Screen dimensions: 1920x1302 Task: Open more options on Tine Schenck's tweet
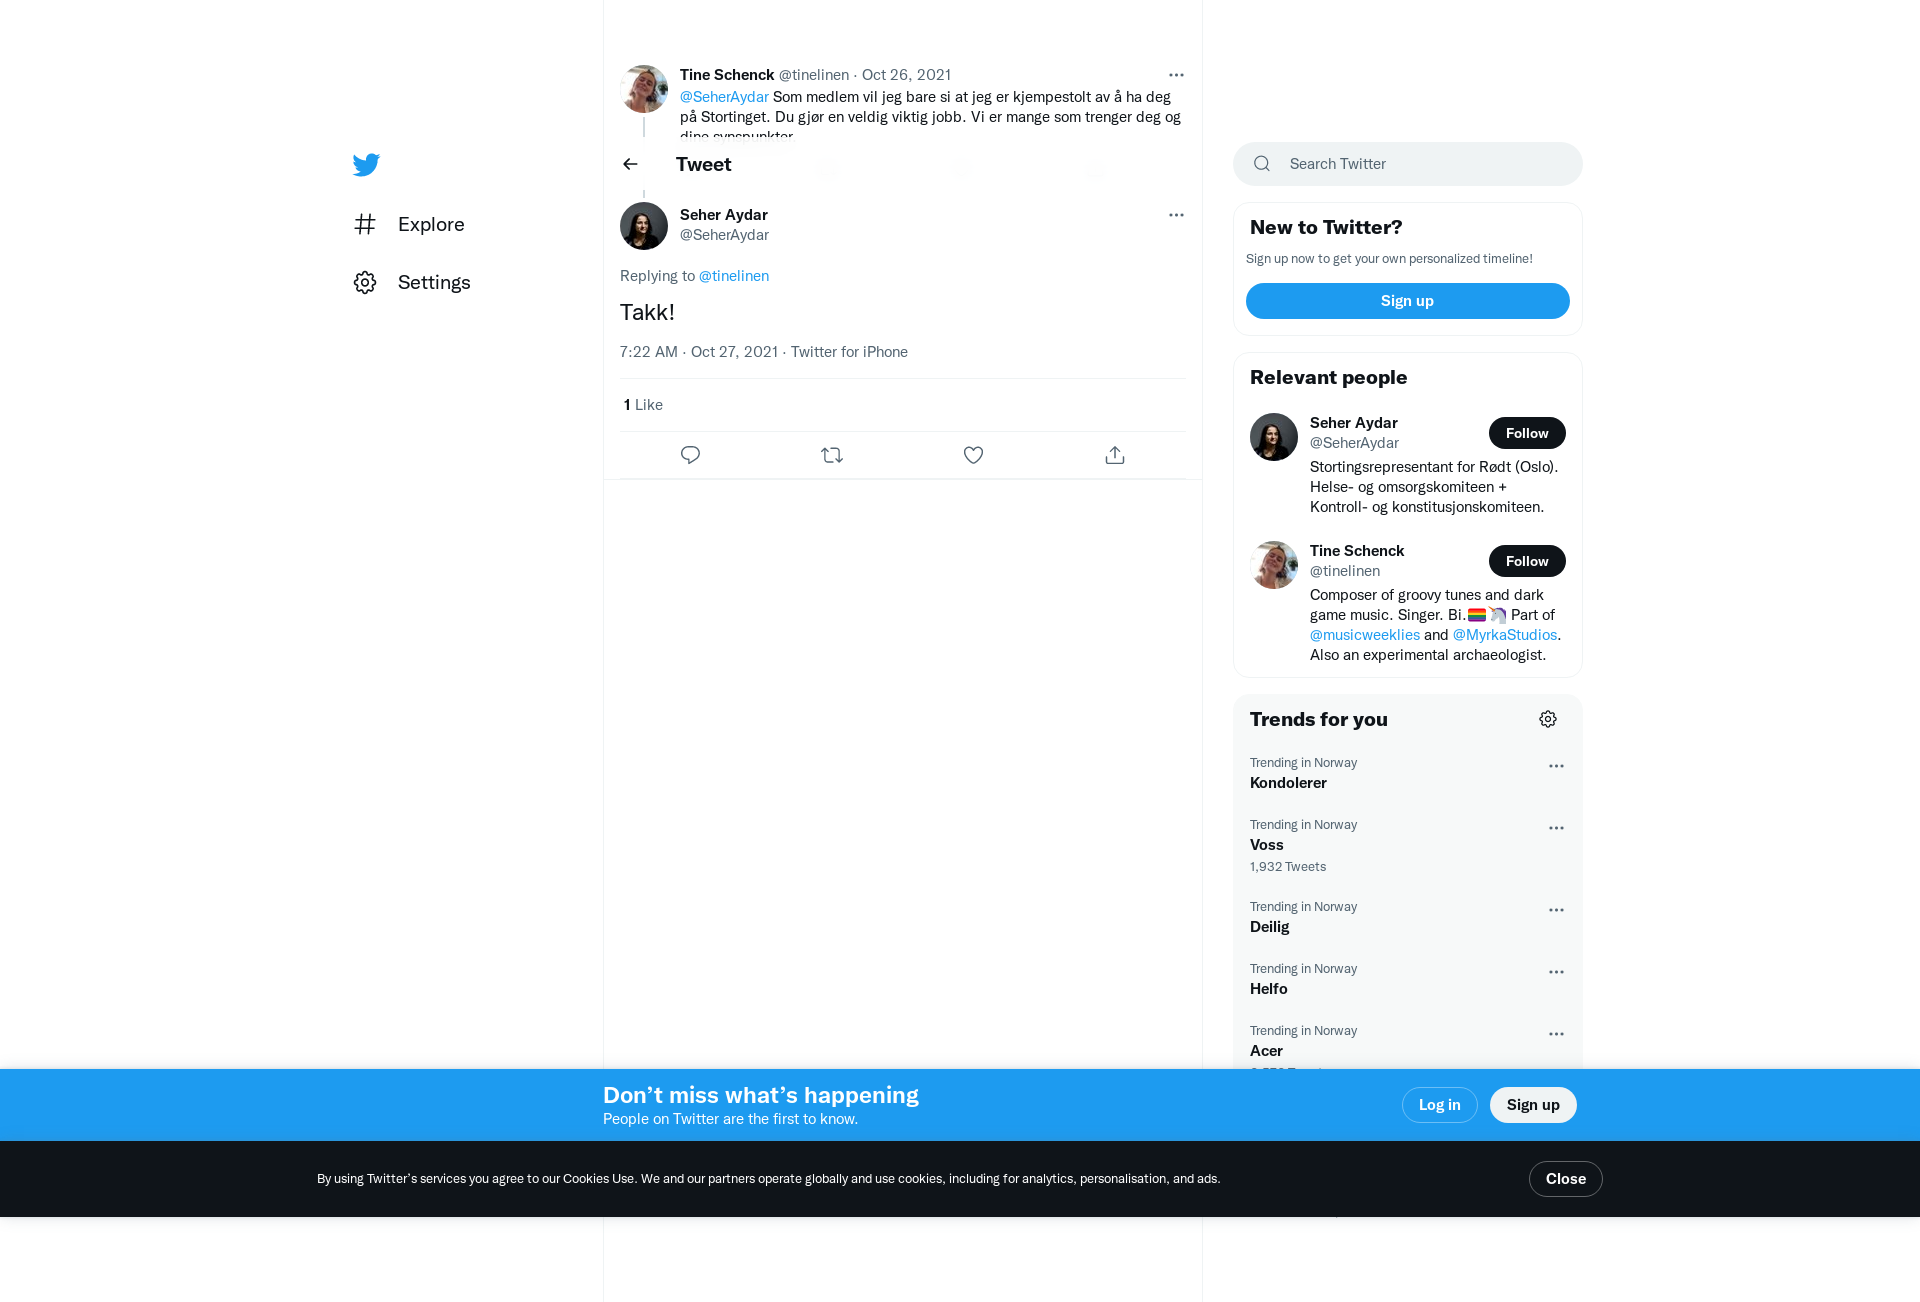1176,75
